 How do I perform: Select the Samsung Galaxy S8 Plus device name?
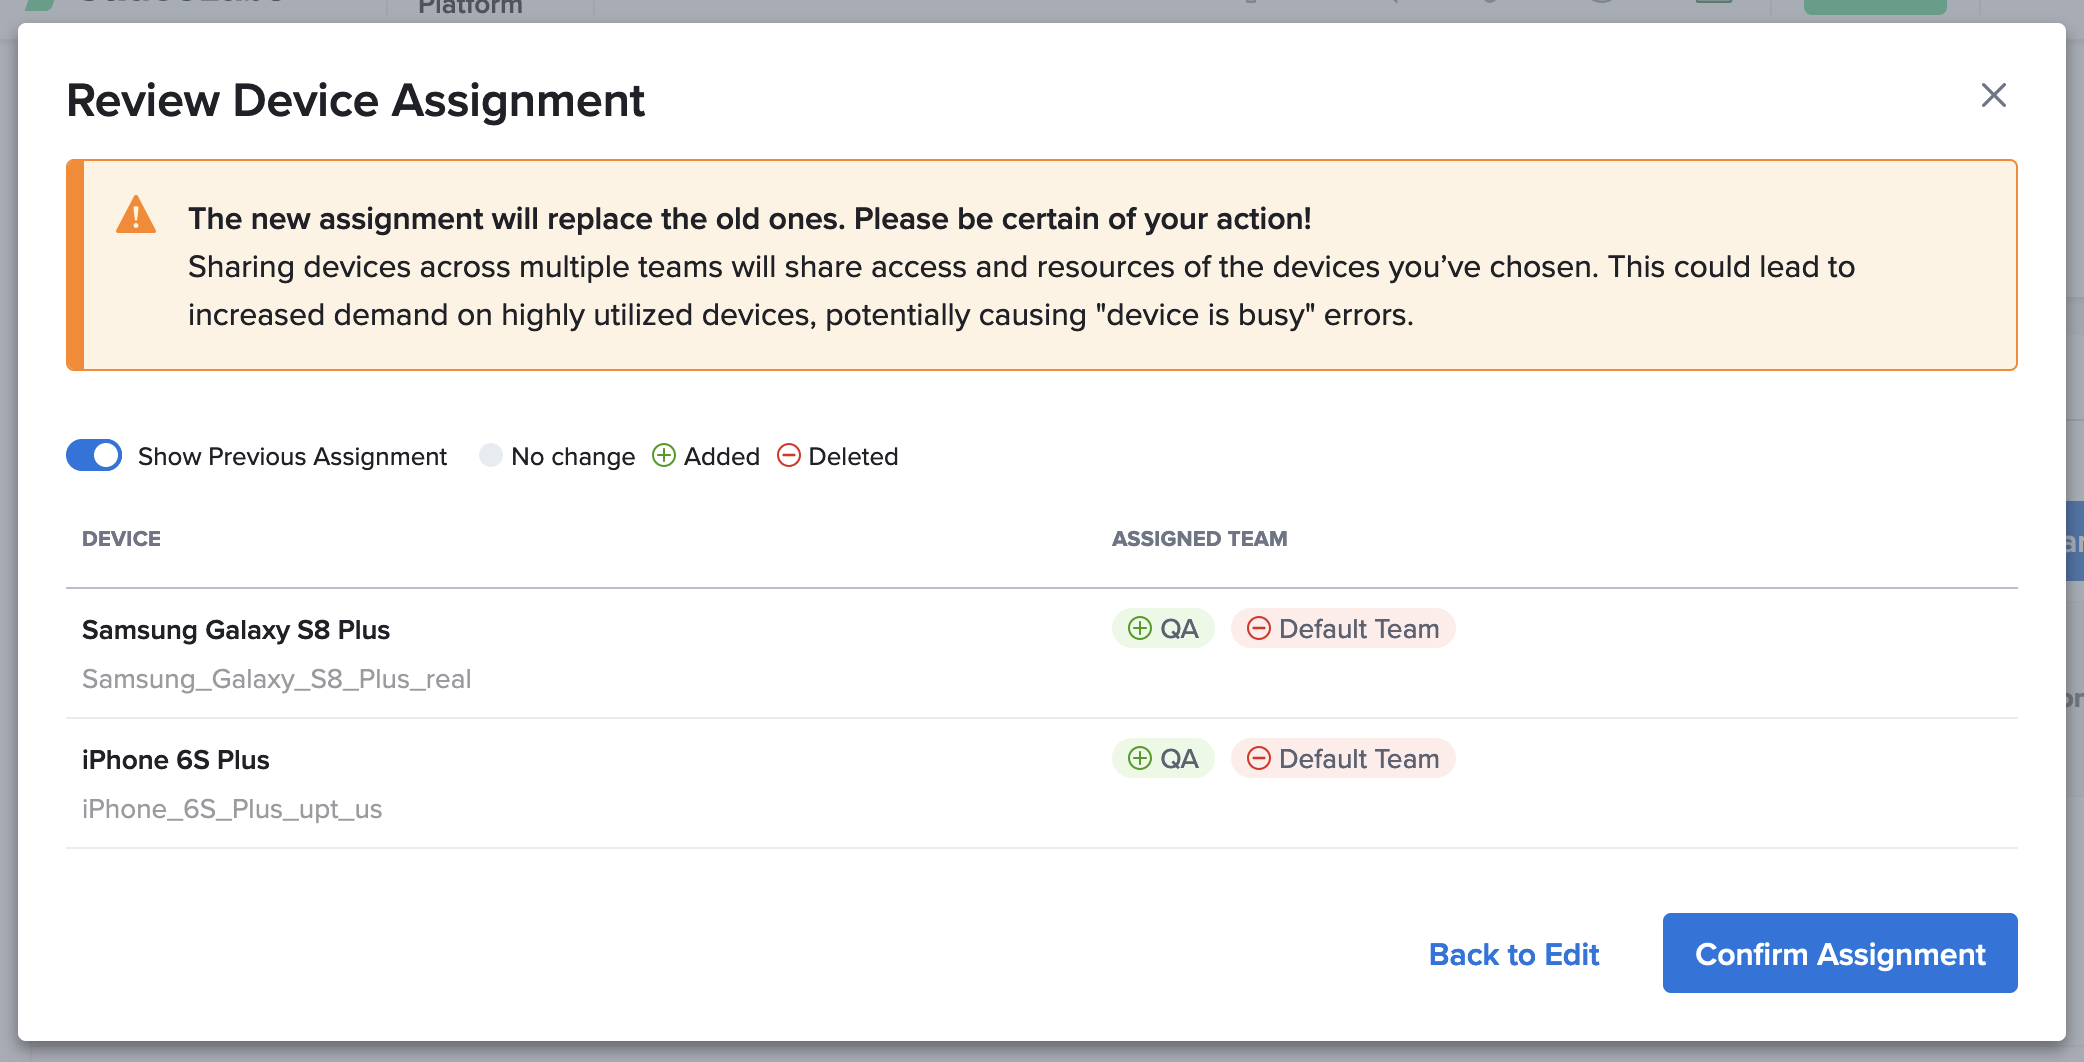tap(236, 630)
